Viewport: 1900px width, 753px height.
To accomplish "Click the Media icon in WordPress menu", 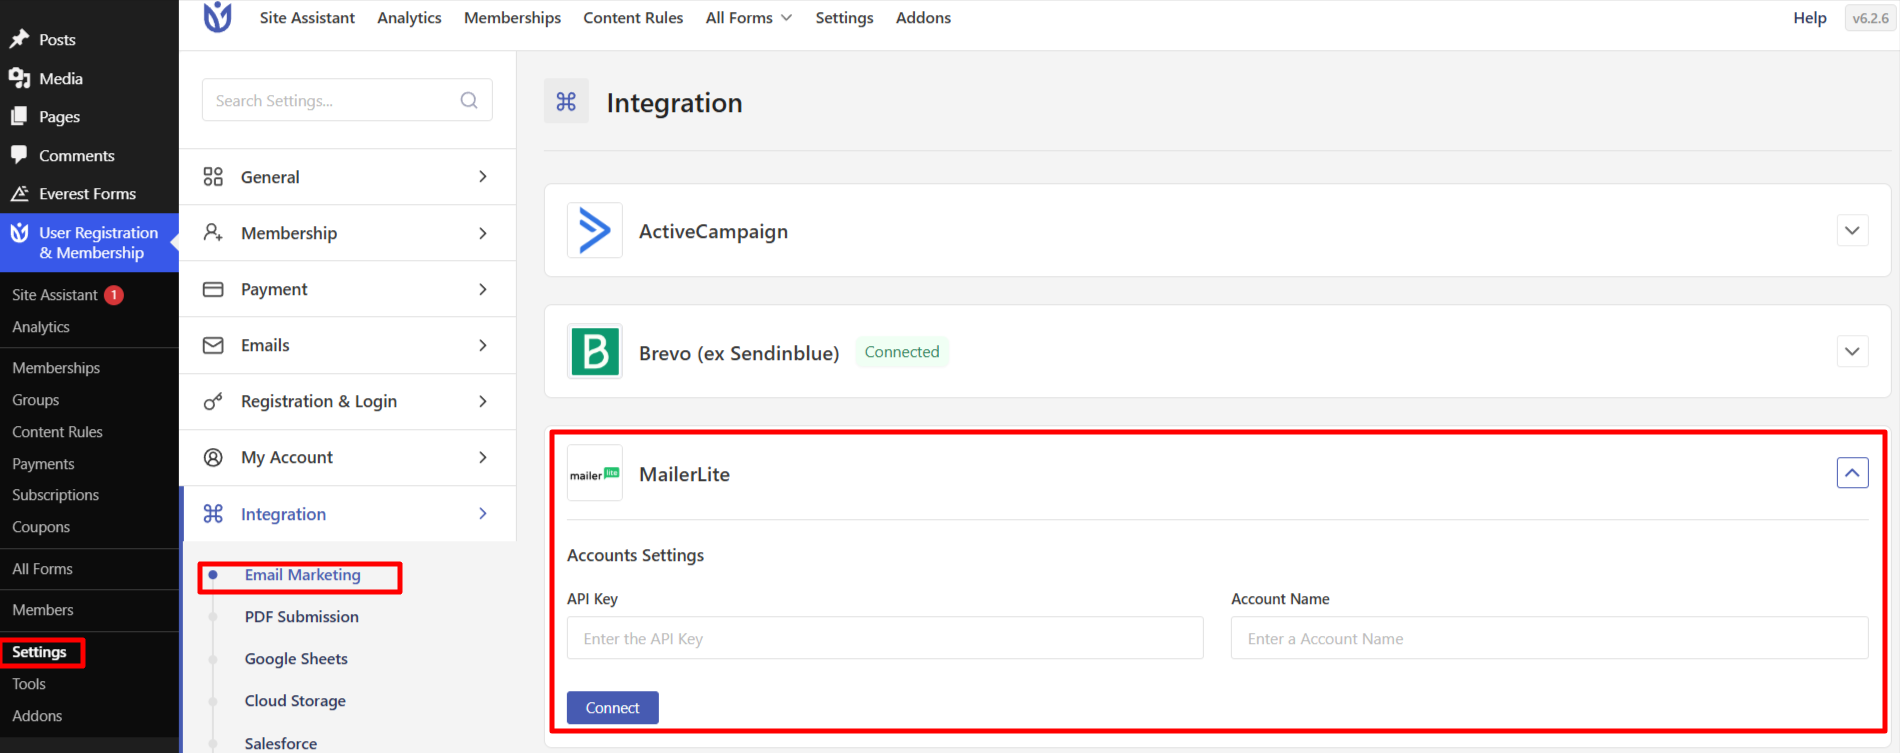I will (19, 78).
